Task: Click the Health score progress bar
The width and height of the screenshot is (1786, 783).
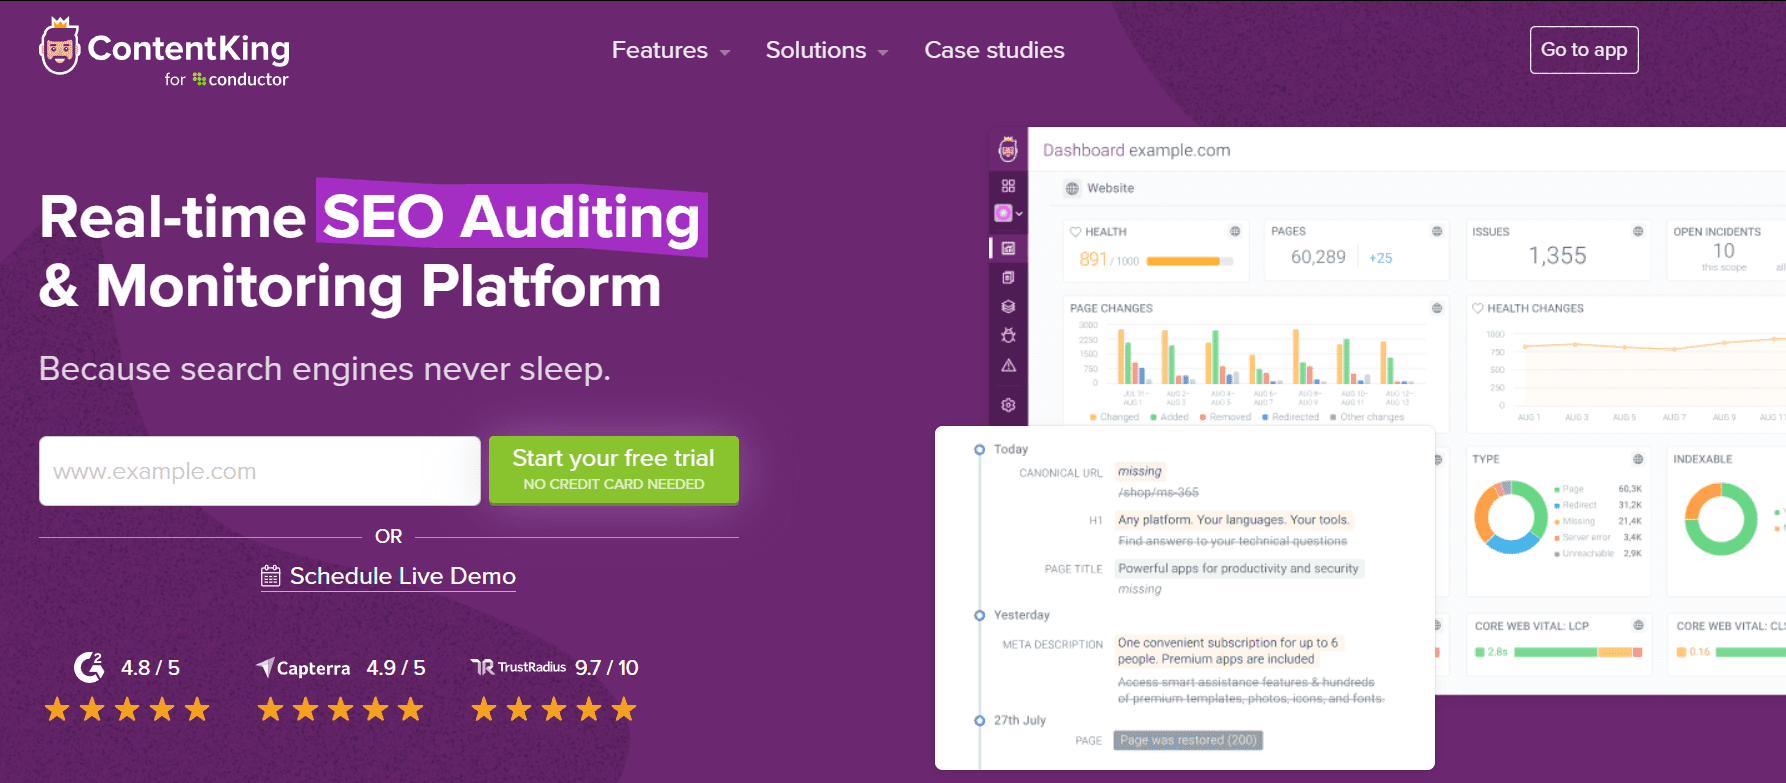Action: (x=1190, y=261)
